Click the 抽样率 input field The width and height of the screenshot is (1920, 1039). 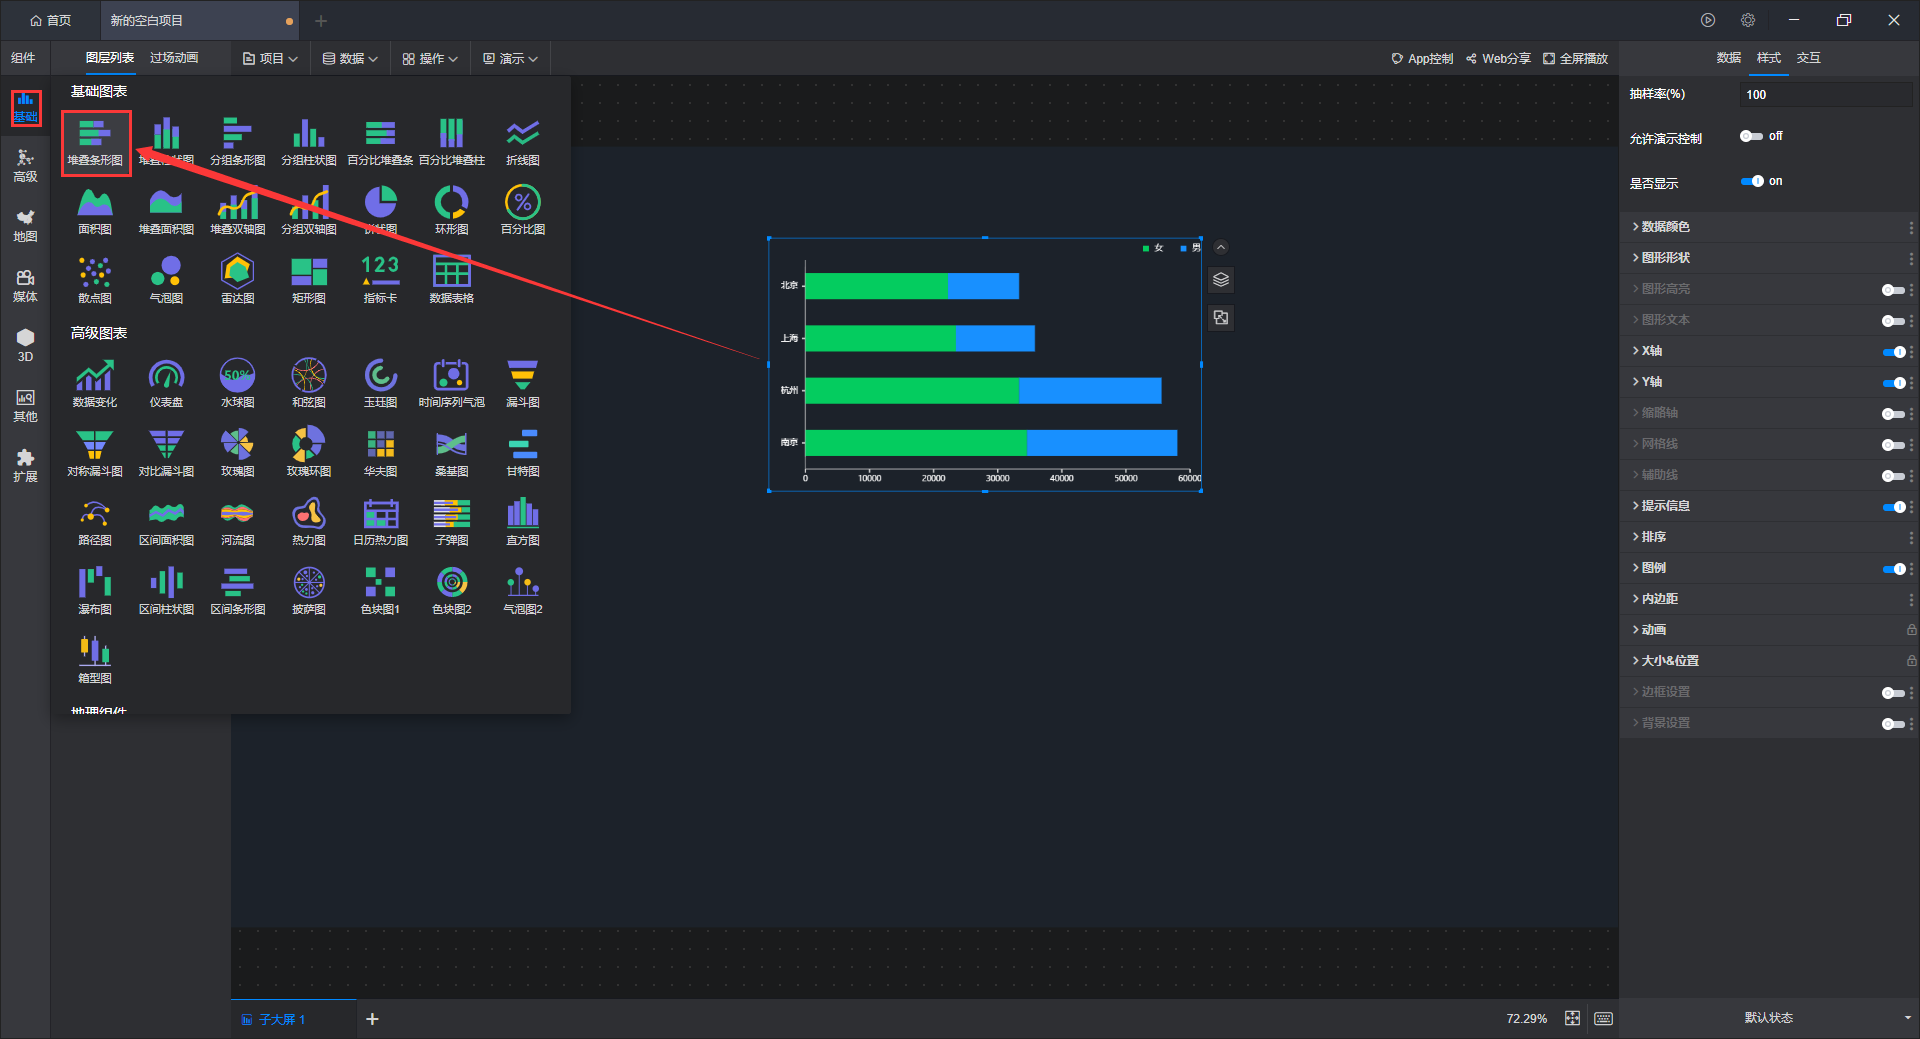(x=1826, y=95)
